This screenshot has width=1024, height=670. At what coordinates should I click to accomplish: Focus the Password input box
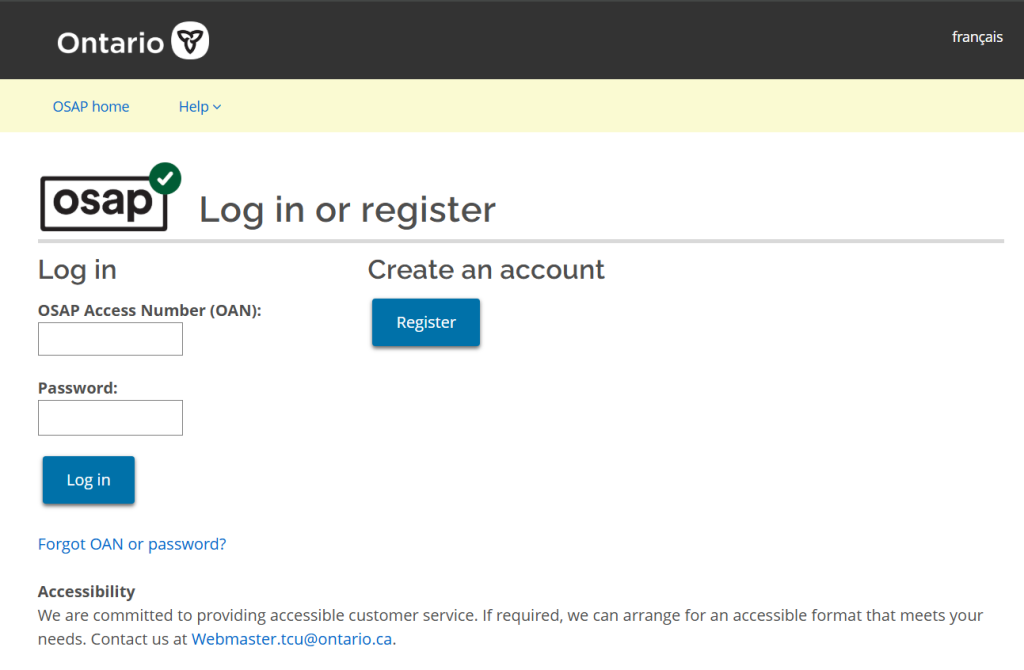[110, 417]
